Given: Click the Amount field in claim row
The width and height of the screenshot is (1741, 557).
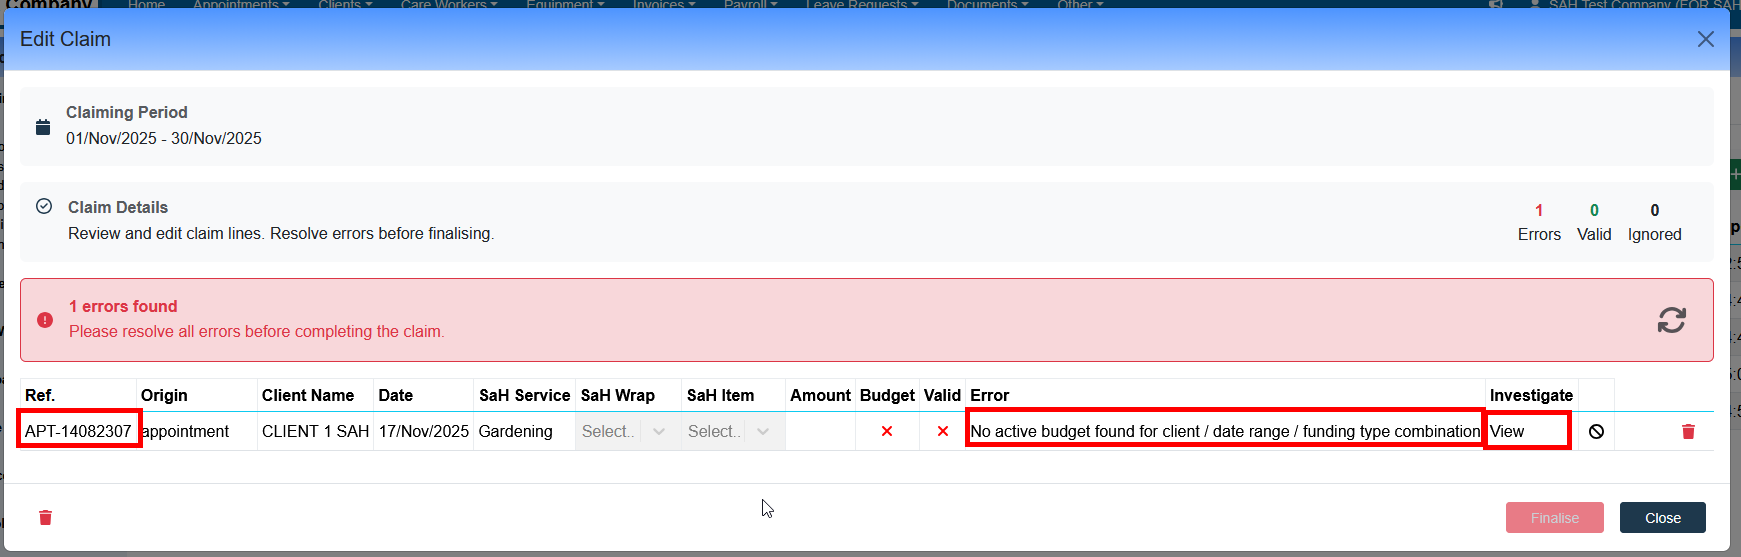Looking at the screenshot, I should point(820,431).
